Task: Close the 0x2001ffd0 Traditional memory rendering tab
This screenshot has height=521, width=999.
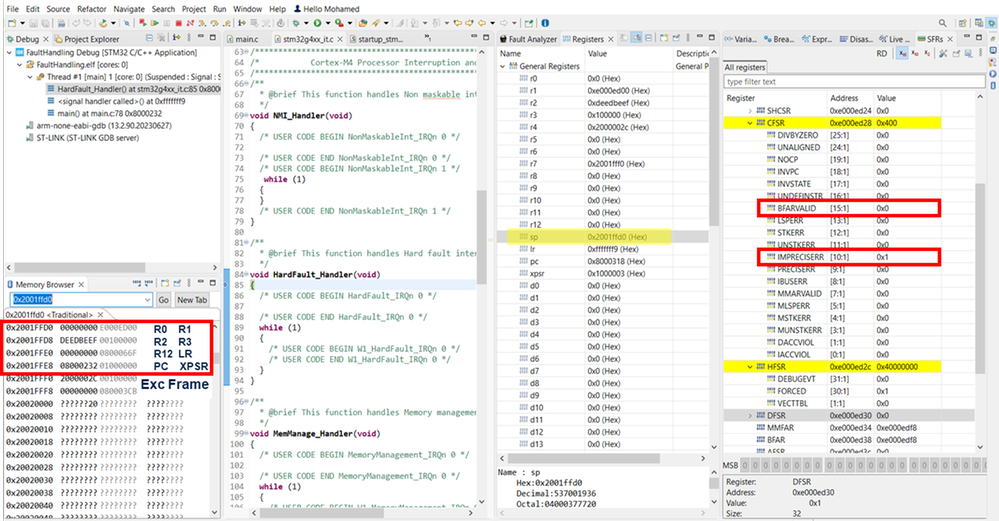Action: (x=100, y=315)
